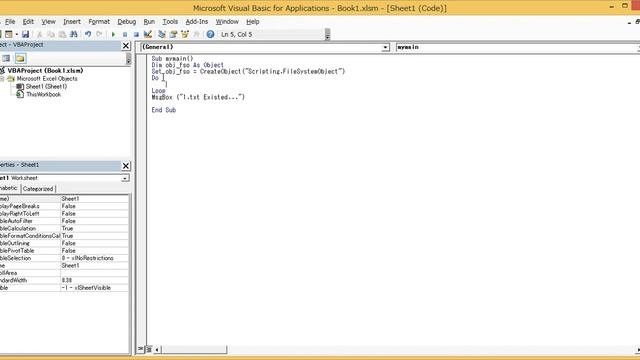
Task: Collapse the Microsoft Excel Objects folder
Action: [2, 79]
